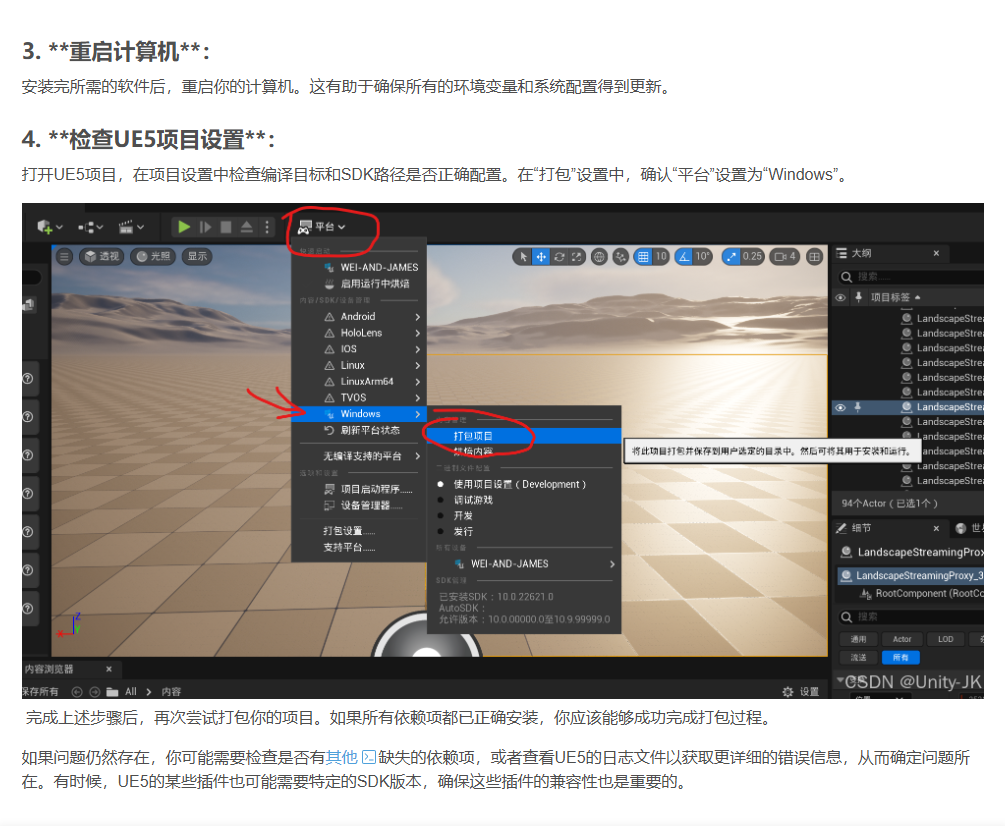Open 支持平台 menu entry
This screenshot has width=1005, height=832.
(x=359, y=547)
